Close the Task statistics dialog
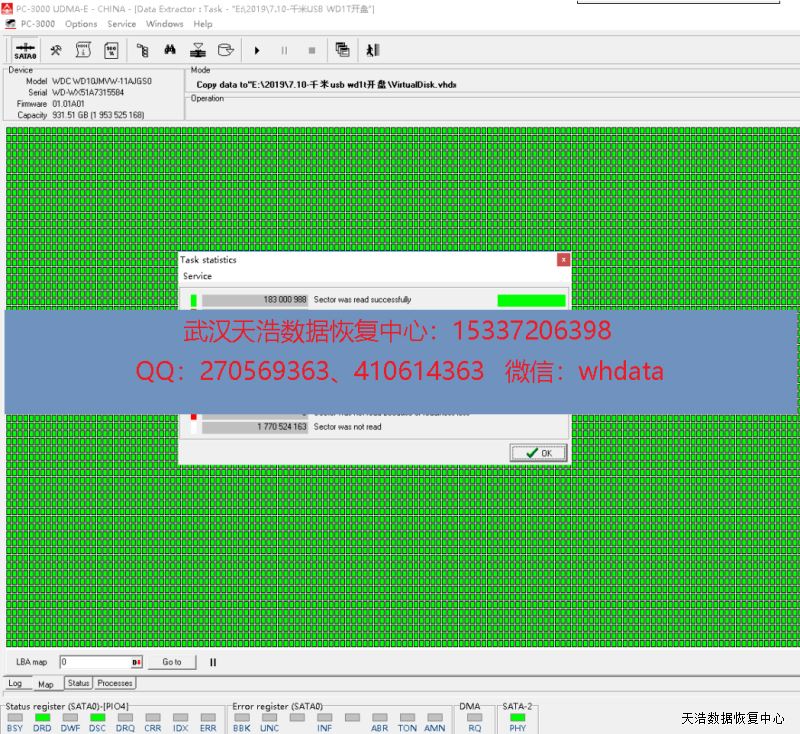Screen dimensions: 800x734 pos(563,260)
